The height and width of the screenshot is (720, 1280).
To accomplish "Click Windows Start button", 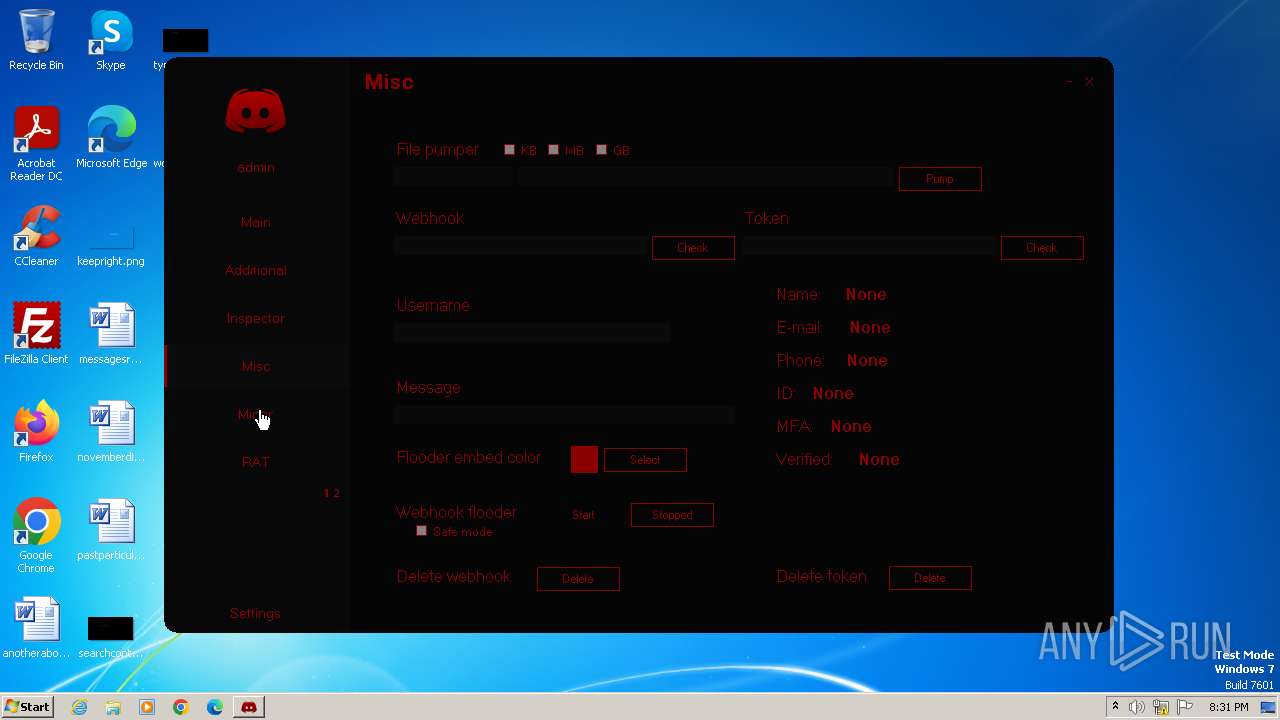I will [28, 707].
